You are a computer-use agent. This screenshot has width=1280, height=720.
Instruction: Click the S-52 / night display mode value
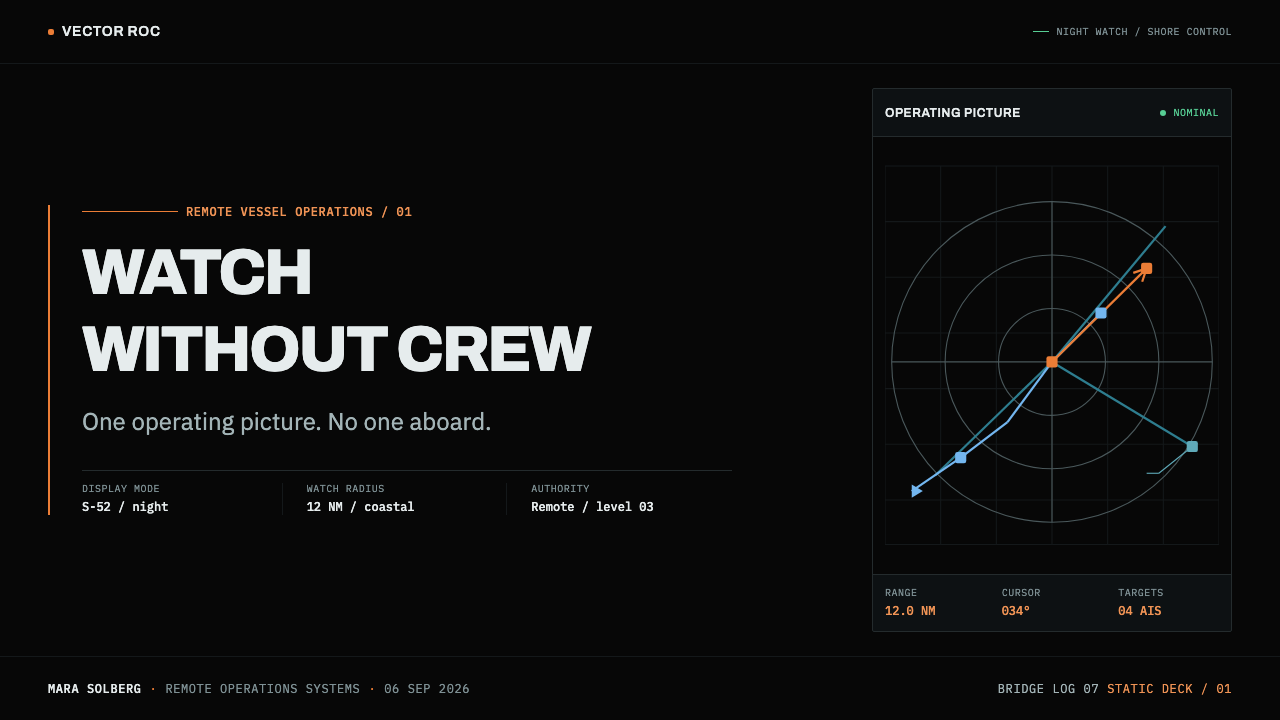pyautogui.click(x=125, y=507)
